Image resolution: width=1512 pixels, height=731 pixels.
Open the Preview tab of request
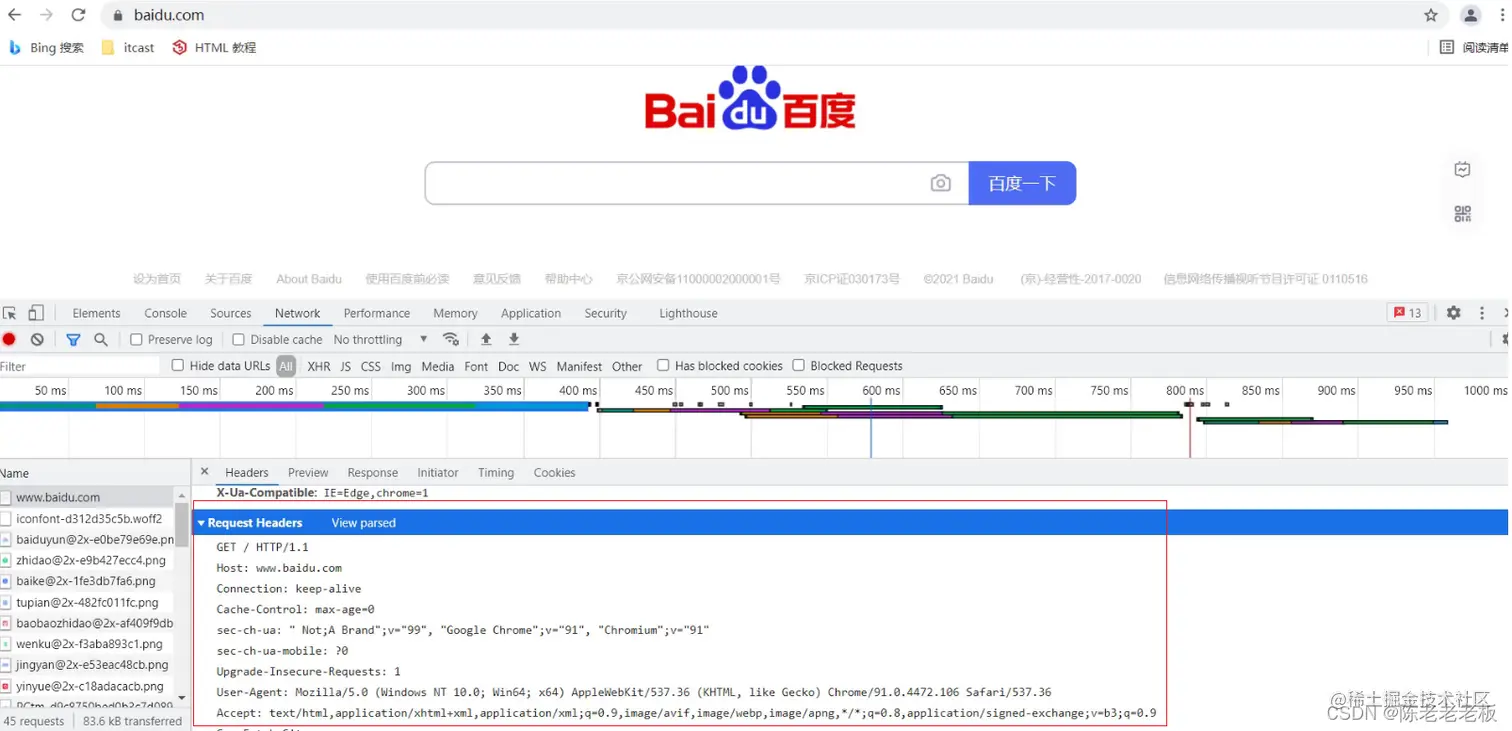308,473
